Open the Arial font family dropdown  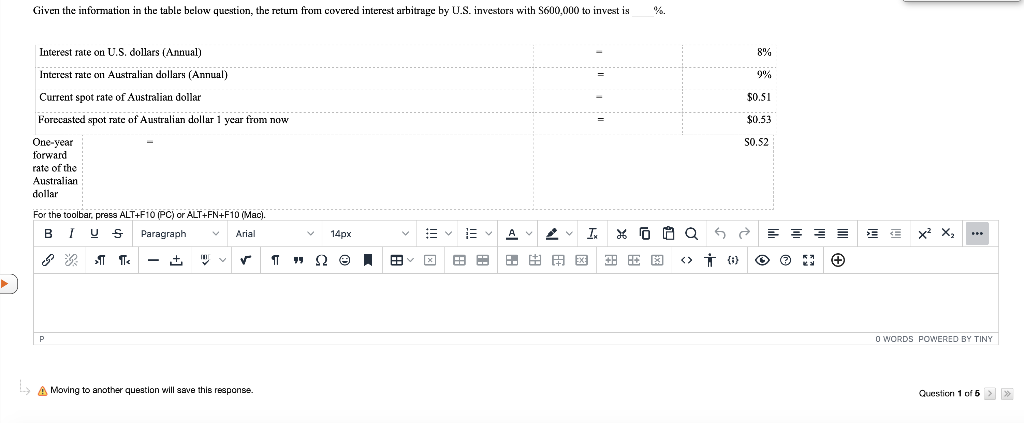tap(274, 234)
